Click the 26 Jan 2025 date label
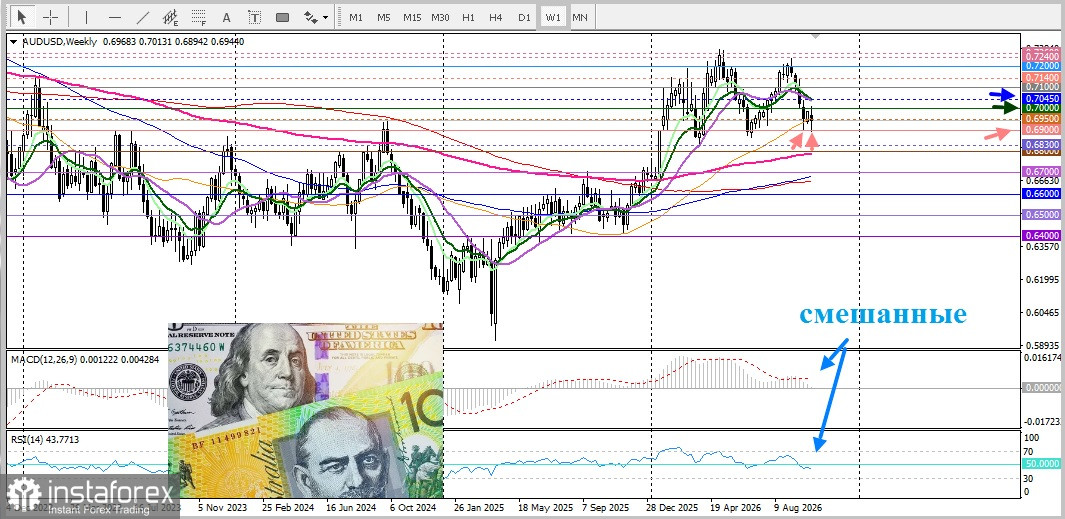Image resolution: width=1065 pixels, height=519 pixels. pyautogui.click(x=479, y=507)
